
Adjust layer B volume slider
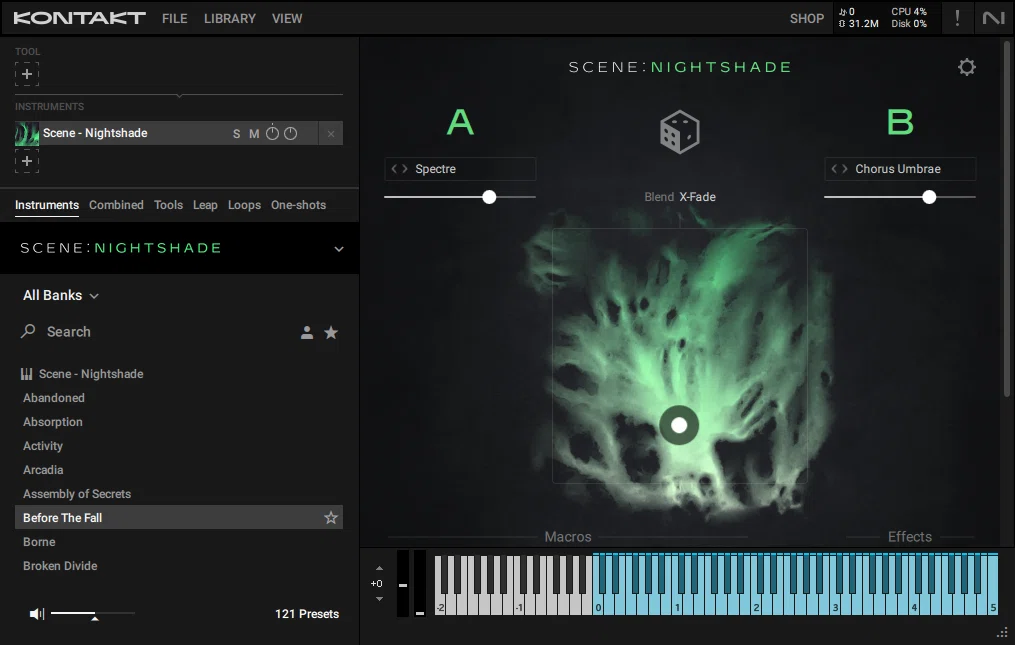(x=900, y=197)
